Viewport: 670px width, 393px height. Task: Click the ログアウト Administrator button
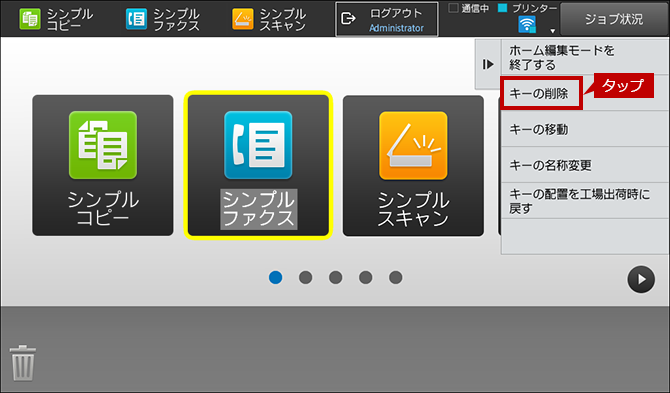click(387, 20)
